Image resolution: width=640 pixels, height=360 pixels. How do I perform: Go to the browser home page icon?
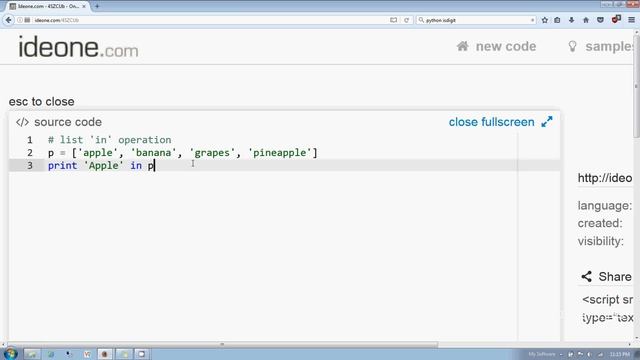[586, 20]
